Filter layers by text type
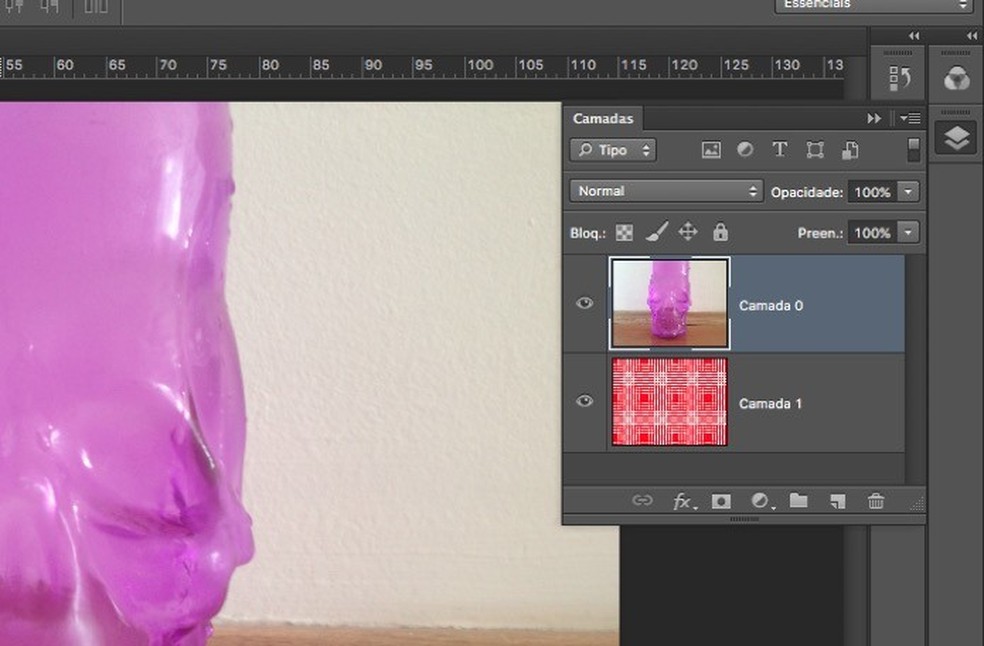Viewport: 984px width, 646px height. point(780,150)
